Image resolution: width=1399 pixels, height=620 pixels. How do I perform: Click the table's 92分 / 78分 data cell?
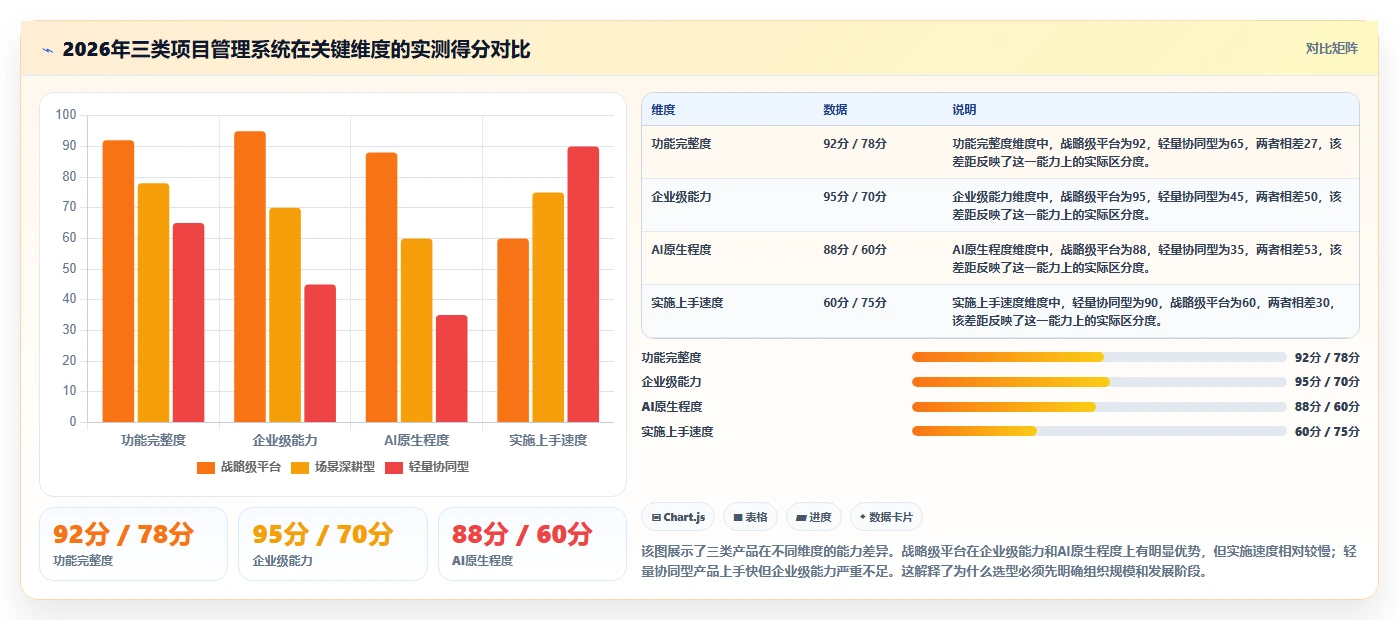tap(855, 143)
